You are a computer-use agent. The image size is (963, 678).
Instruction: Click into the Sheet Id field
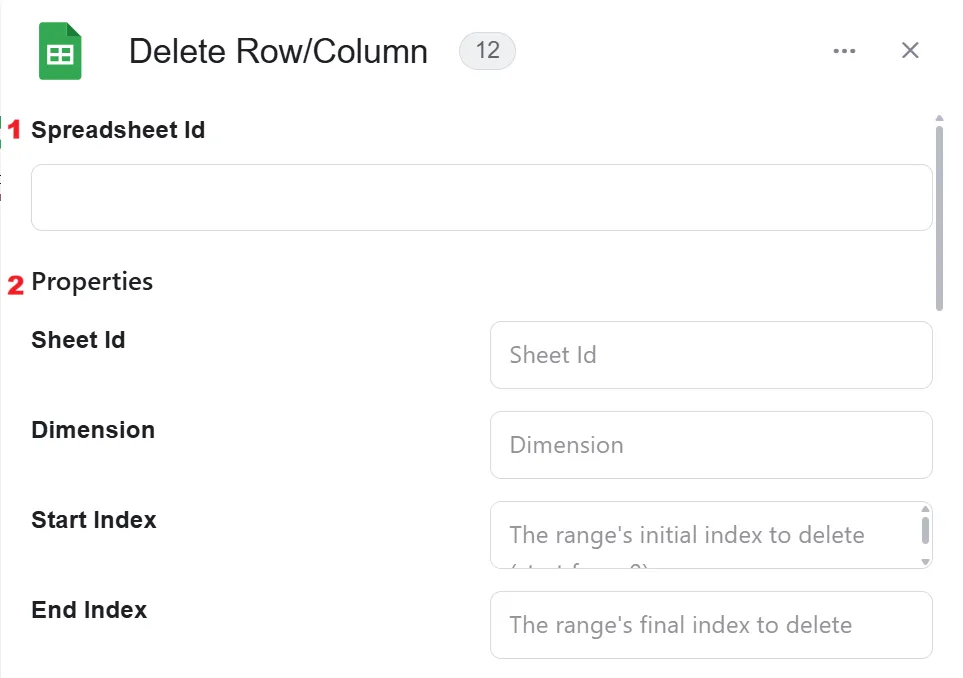(711, 355)
